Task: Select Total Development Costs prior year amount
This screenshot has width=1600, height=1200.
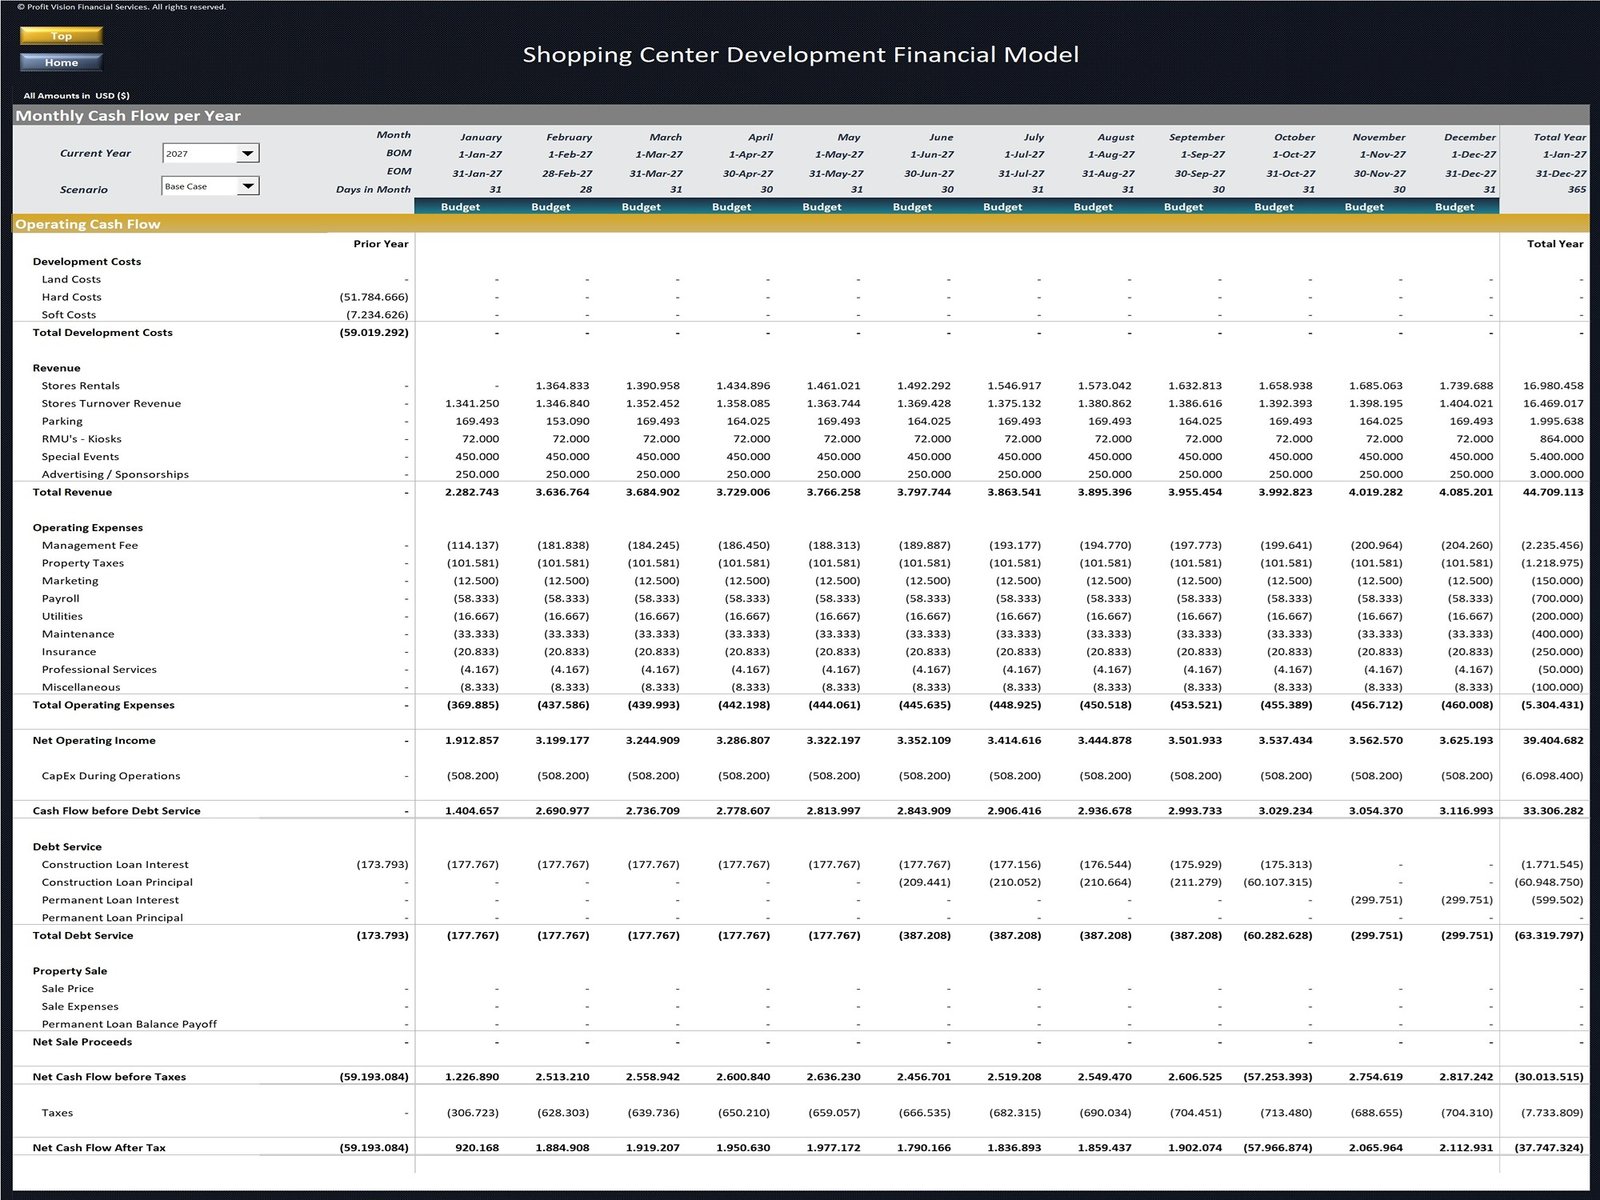Action: click(374, 333)
